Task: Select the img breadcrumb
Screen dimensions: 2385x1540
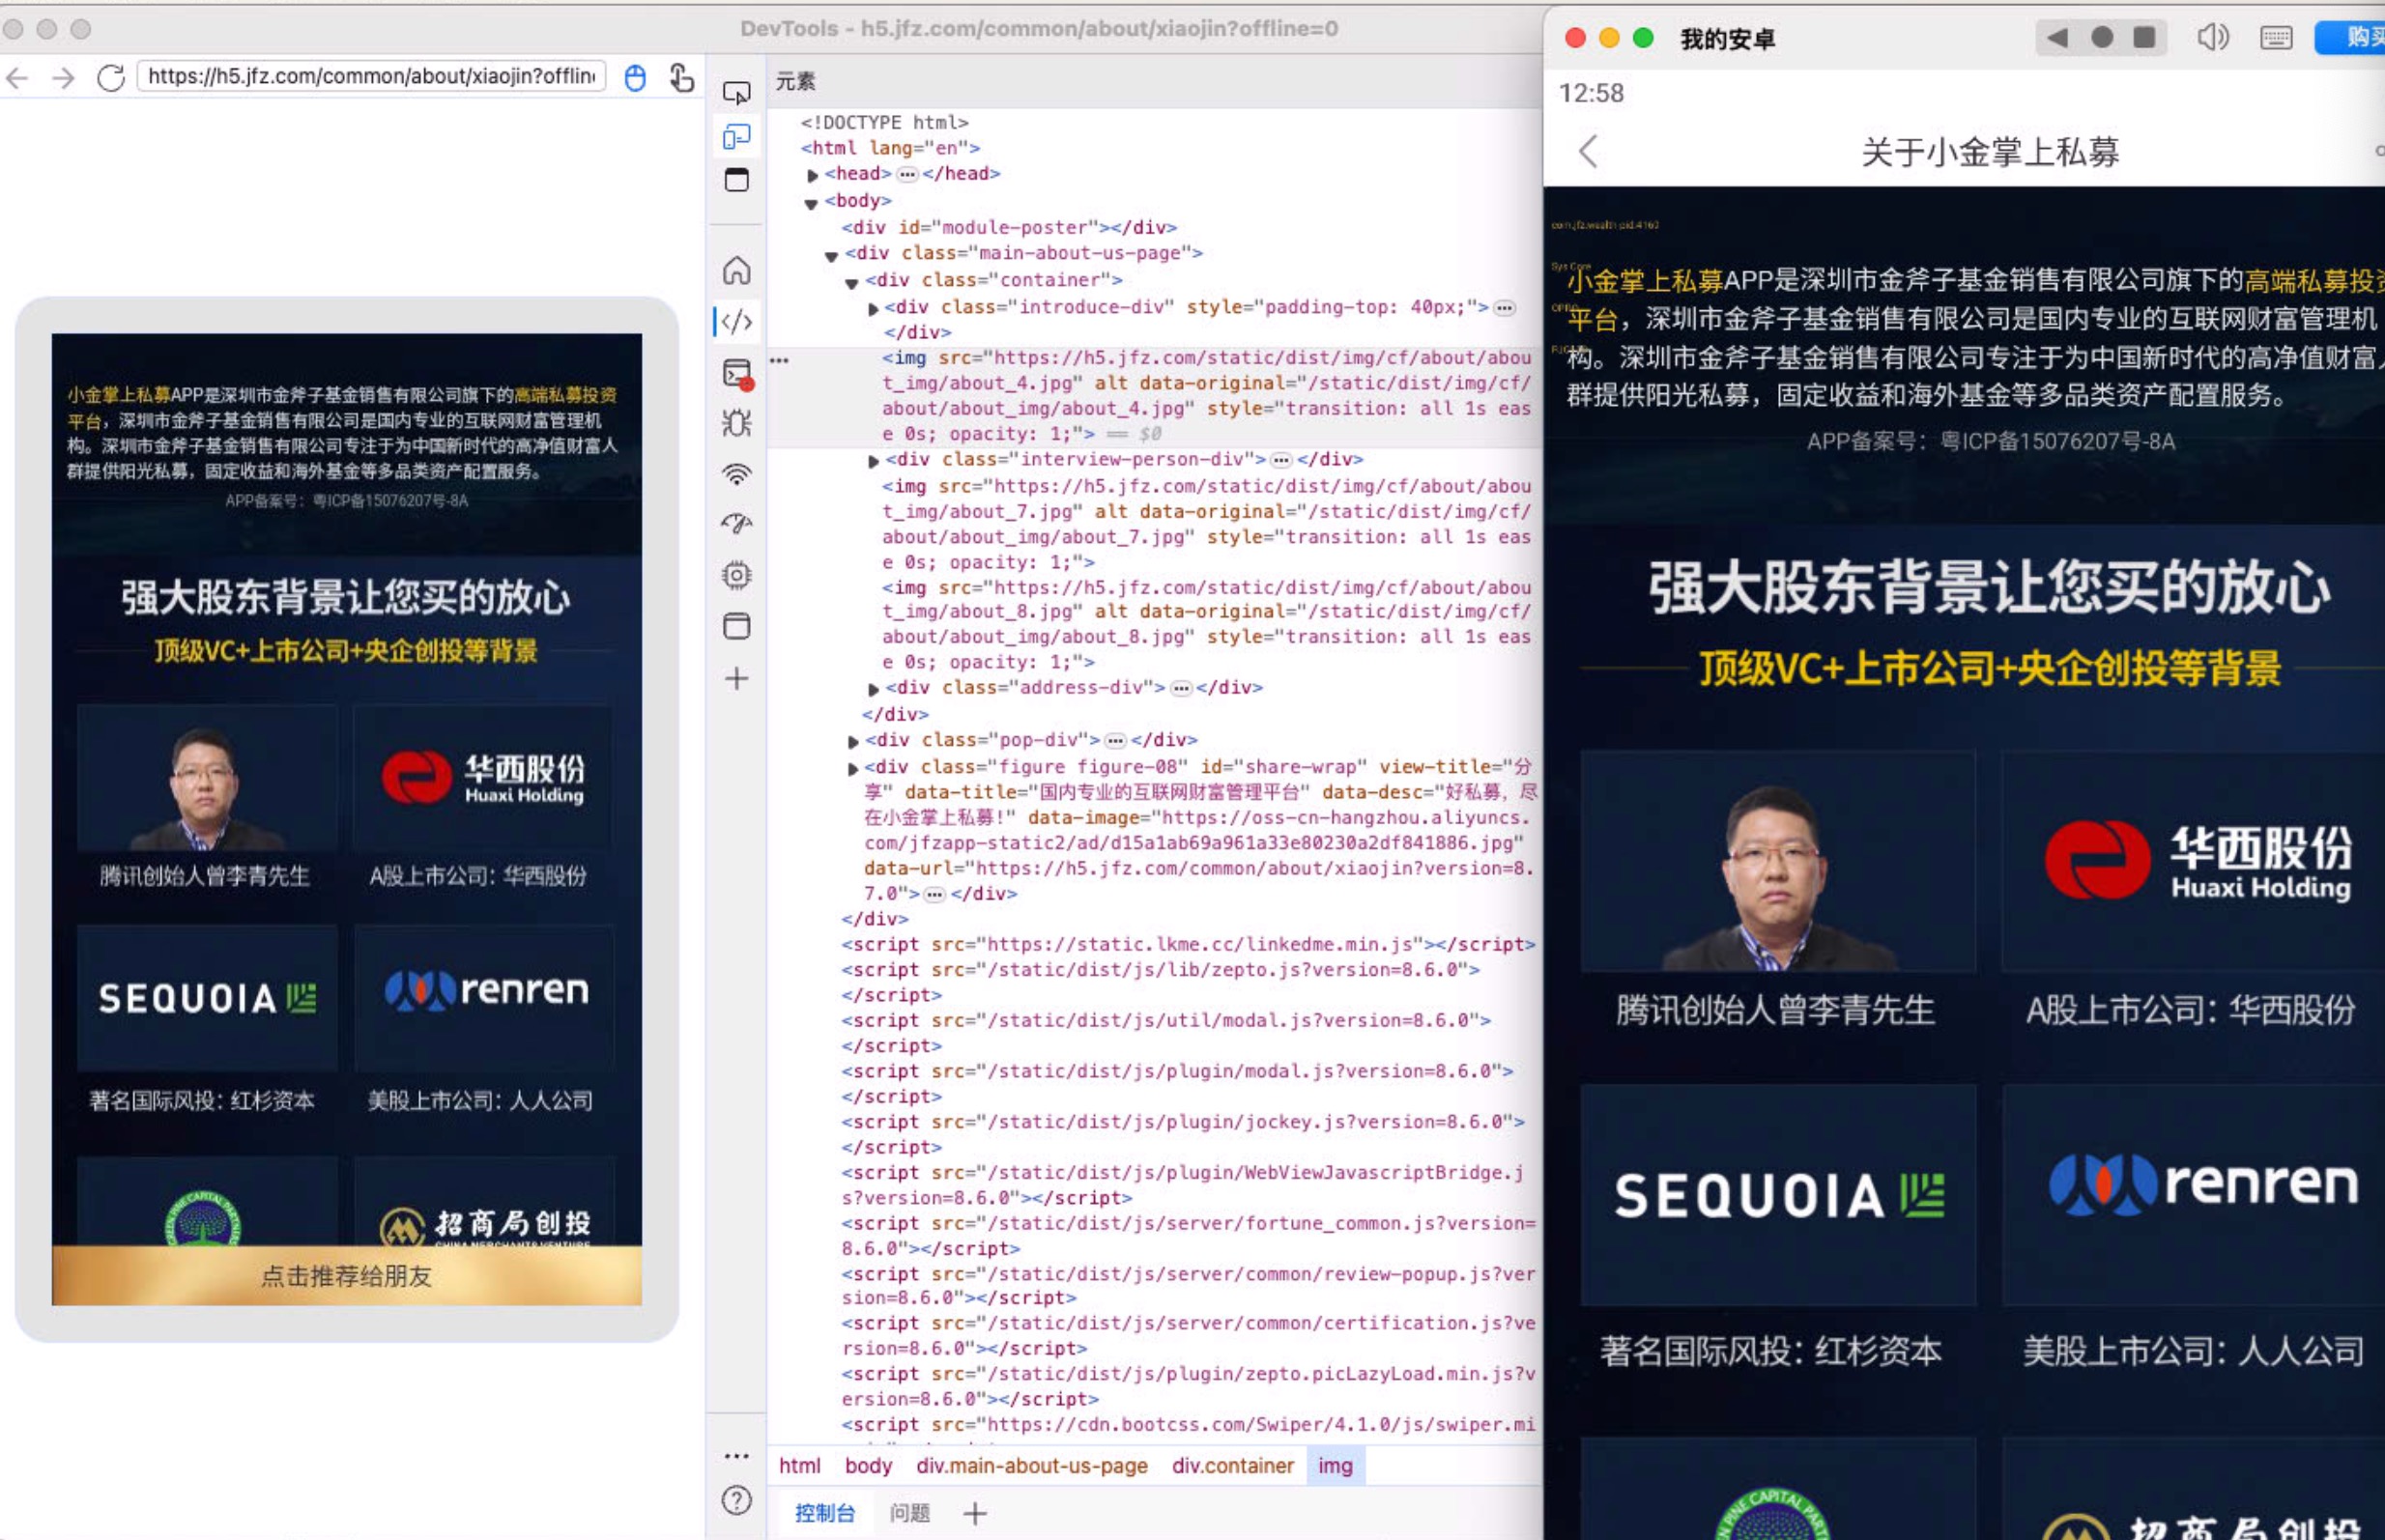Action: 1335,1465
